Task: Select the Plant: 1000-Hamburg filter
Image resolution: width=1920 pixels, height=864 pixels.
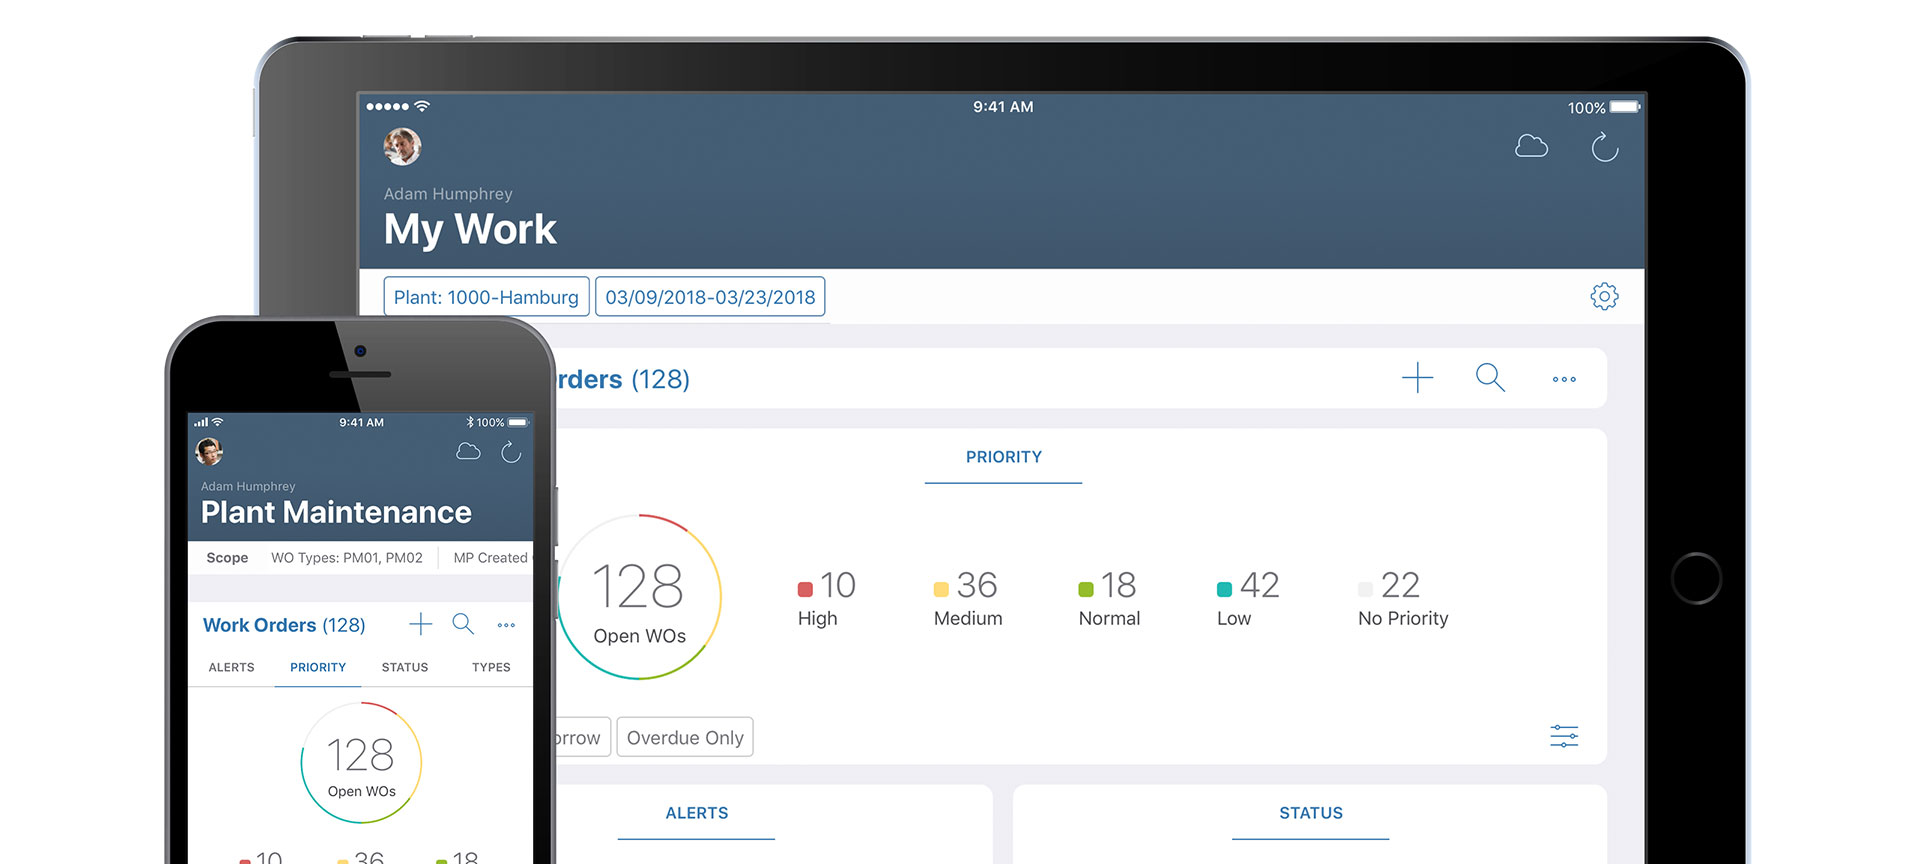Action: (x=486, y=297)
